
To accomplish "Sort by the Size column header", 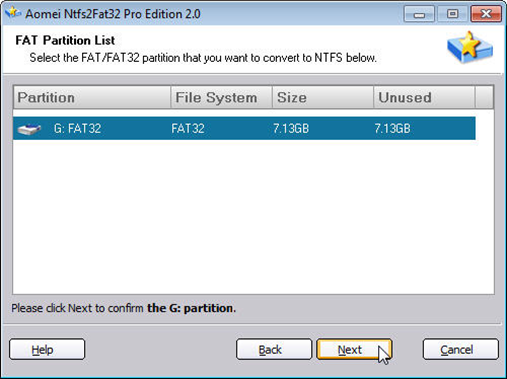I will [323, 97].
